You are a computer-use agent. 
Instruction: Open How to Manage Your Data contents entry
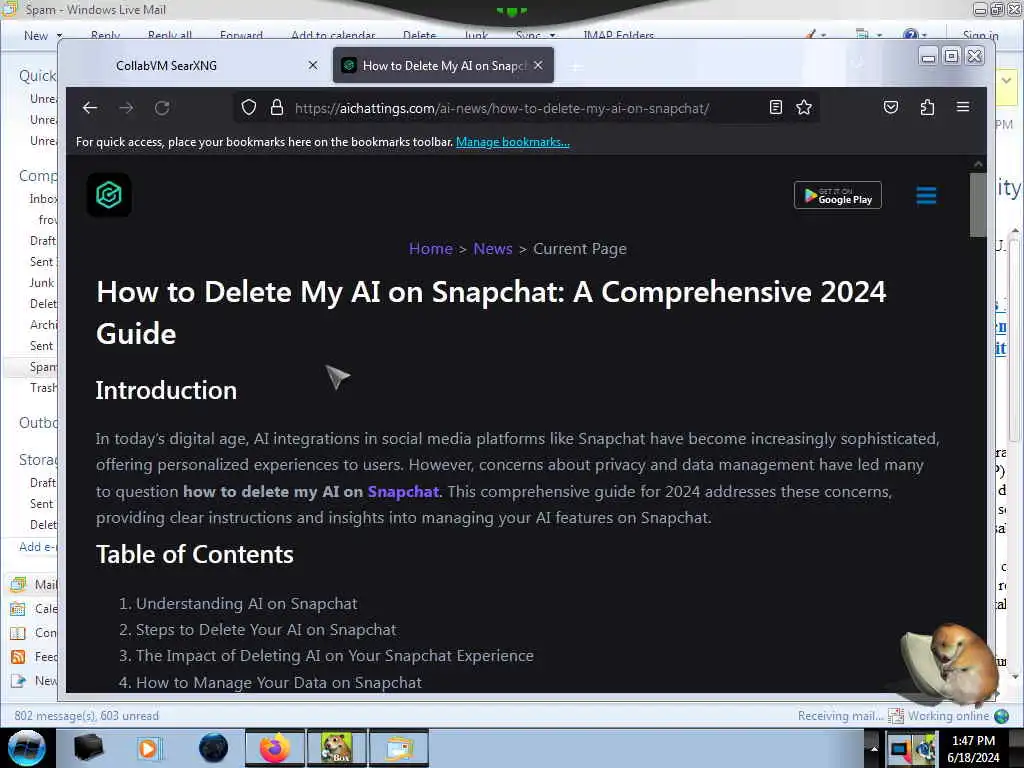[x=278, y=682]
